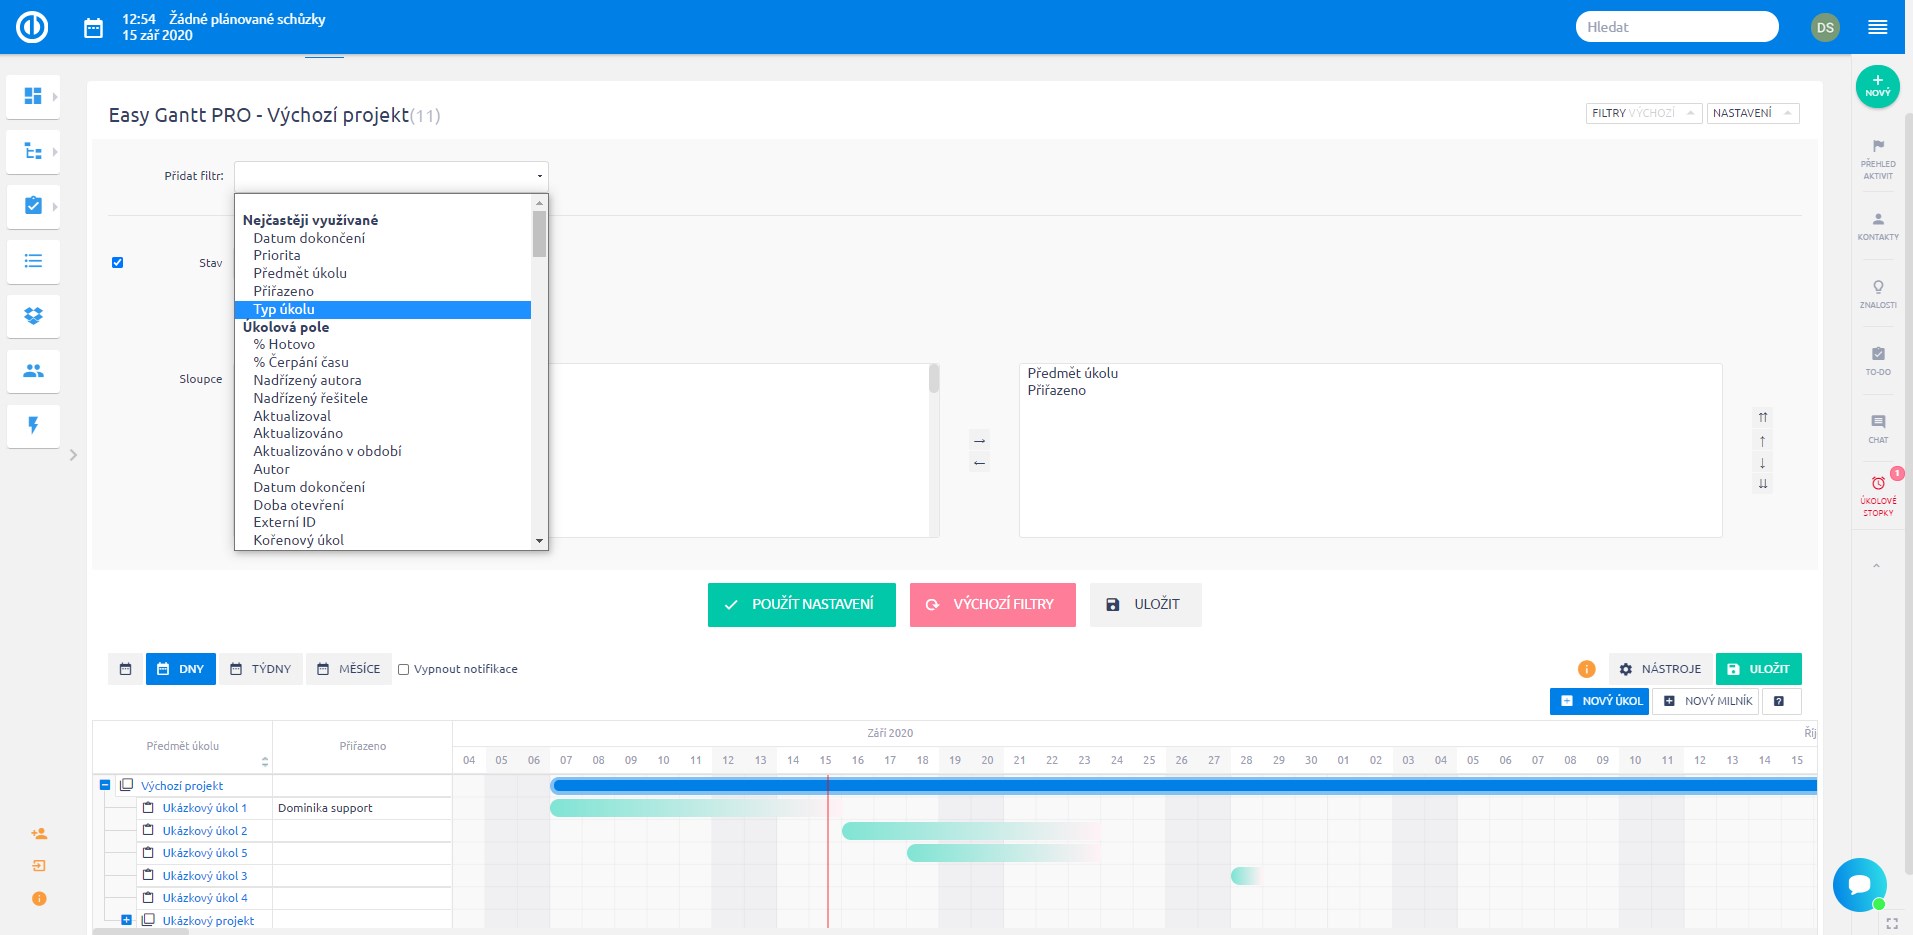Screen dimensions: 1913x935
Task: Click the green Nový plus button
Action: click(x=1877, y=86)
